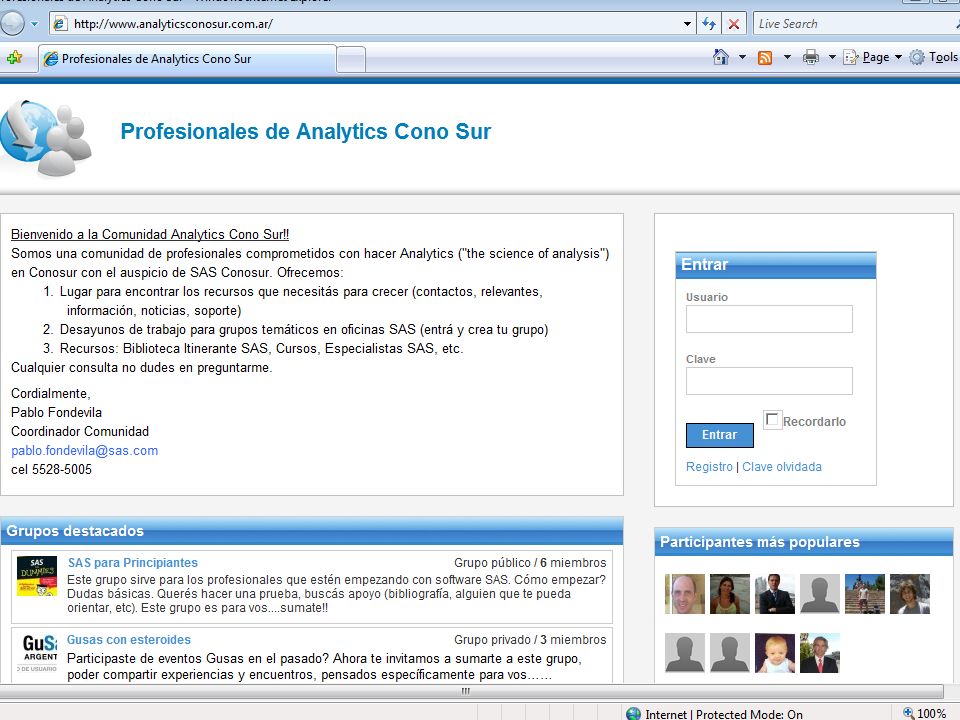Screen dimensions: 960x720
Task: Click the red Stop loading icon
Action: pyautogui.click(x=733, y=24)
